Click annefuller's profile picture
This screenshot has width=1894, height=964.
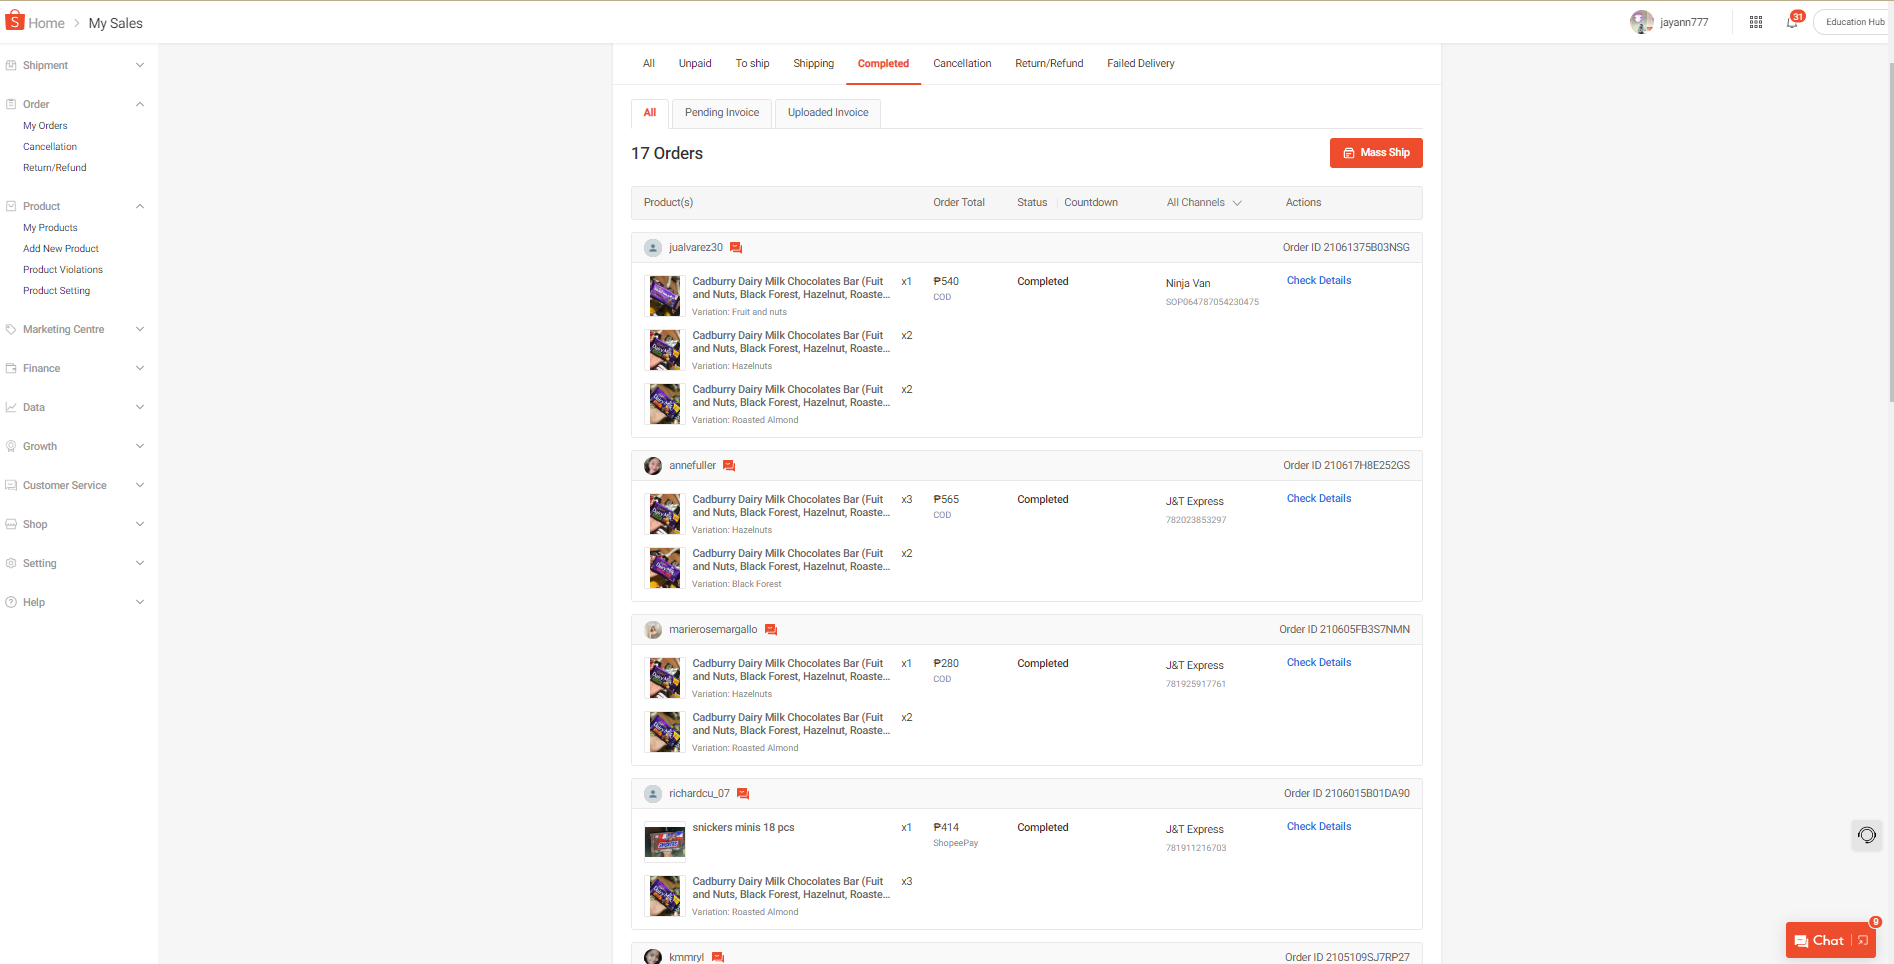click(x=653, y=466)
